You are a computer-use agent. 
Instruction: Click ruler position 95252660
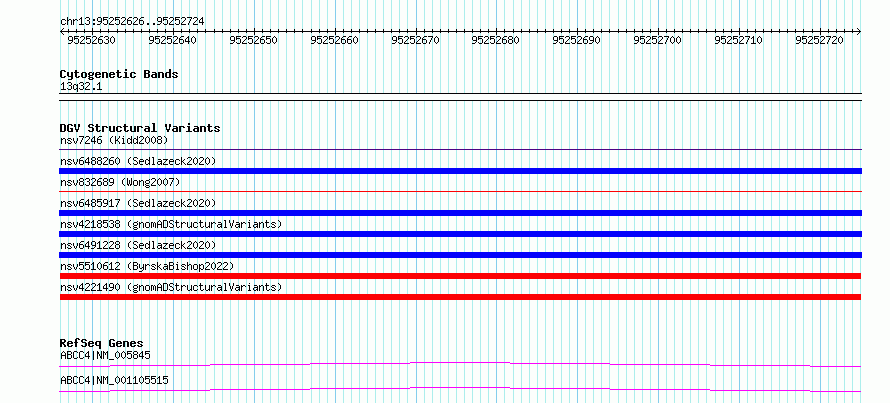pos(335,40)
